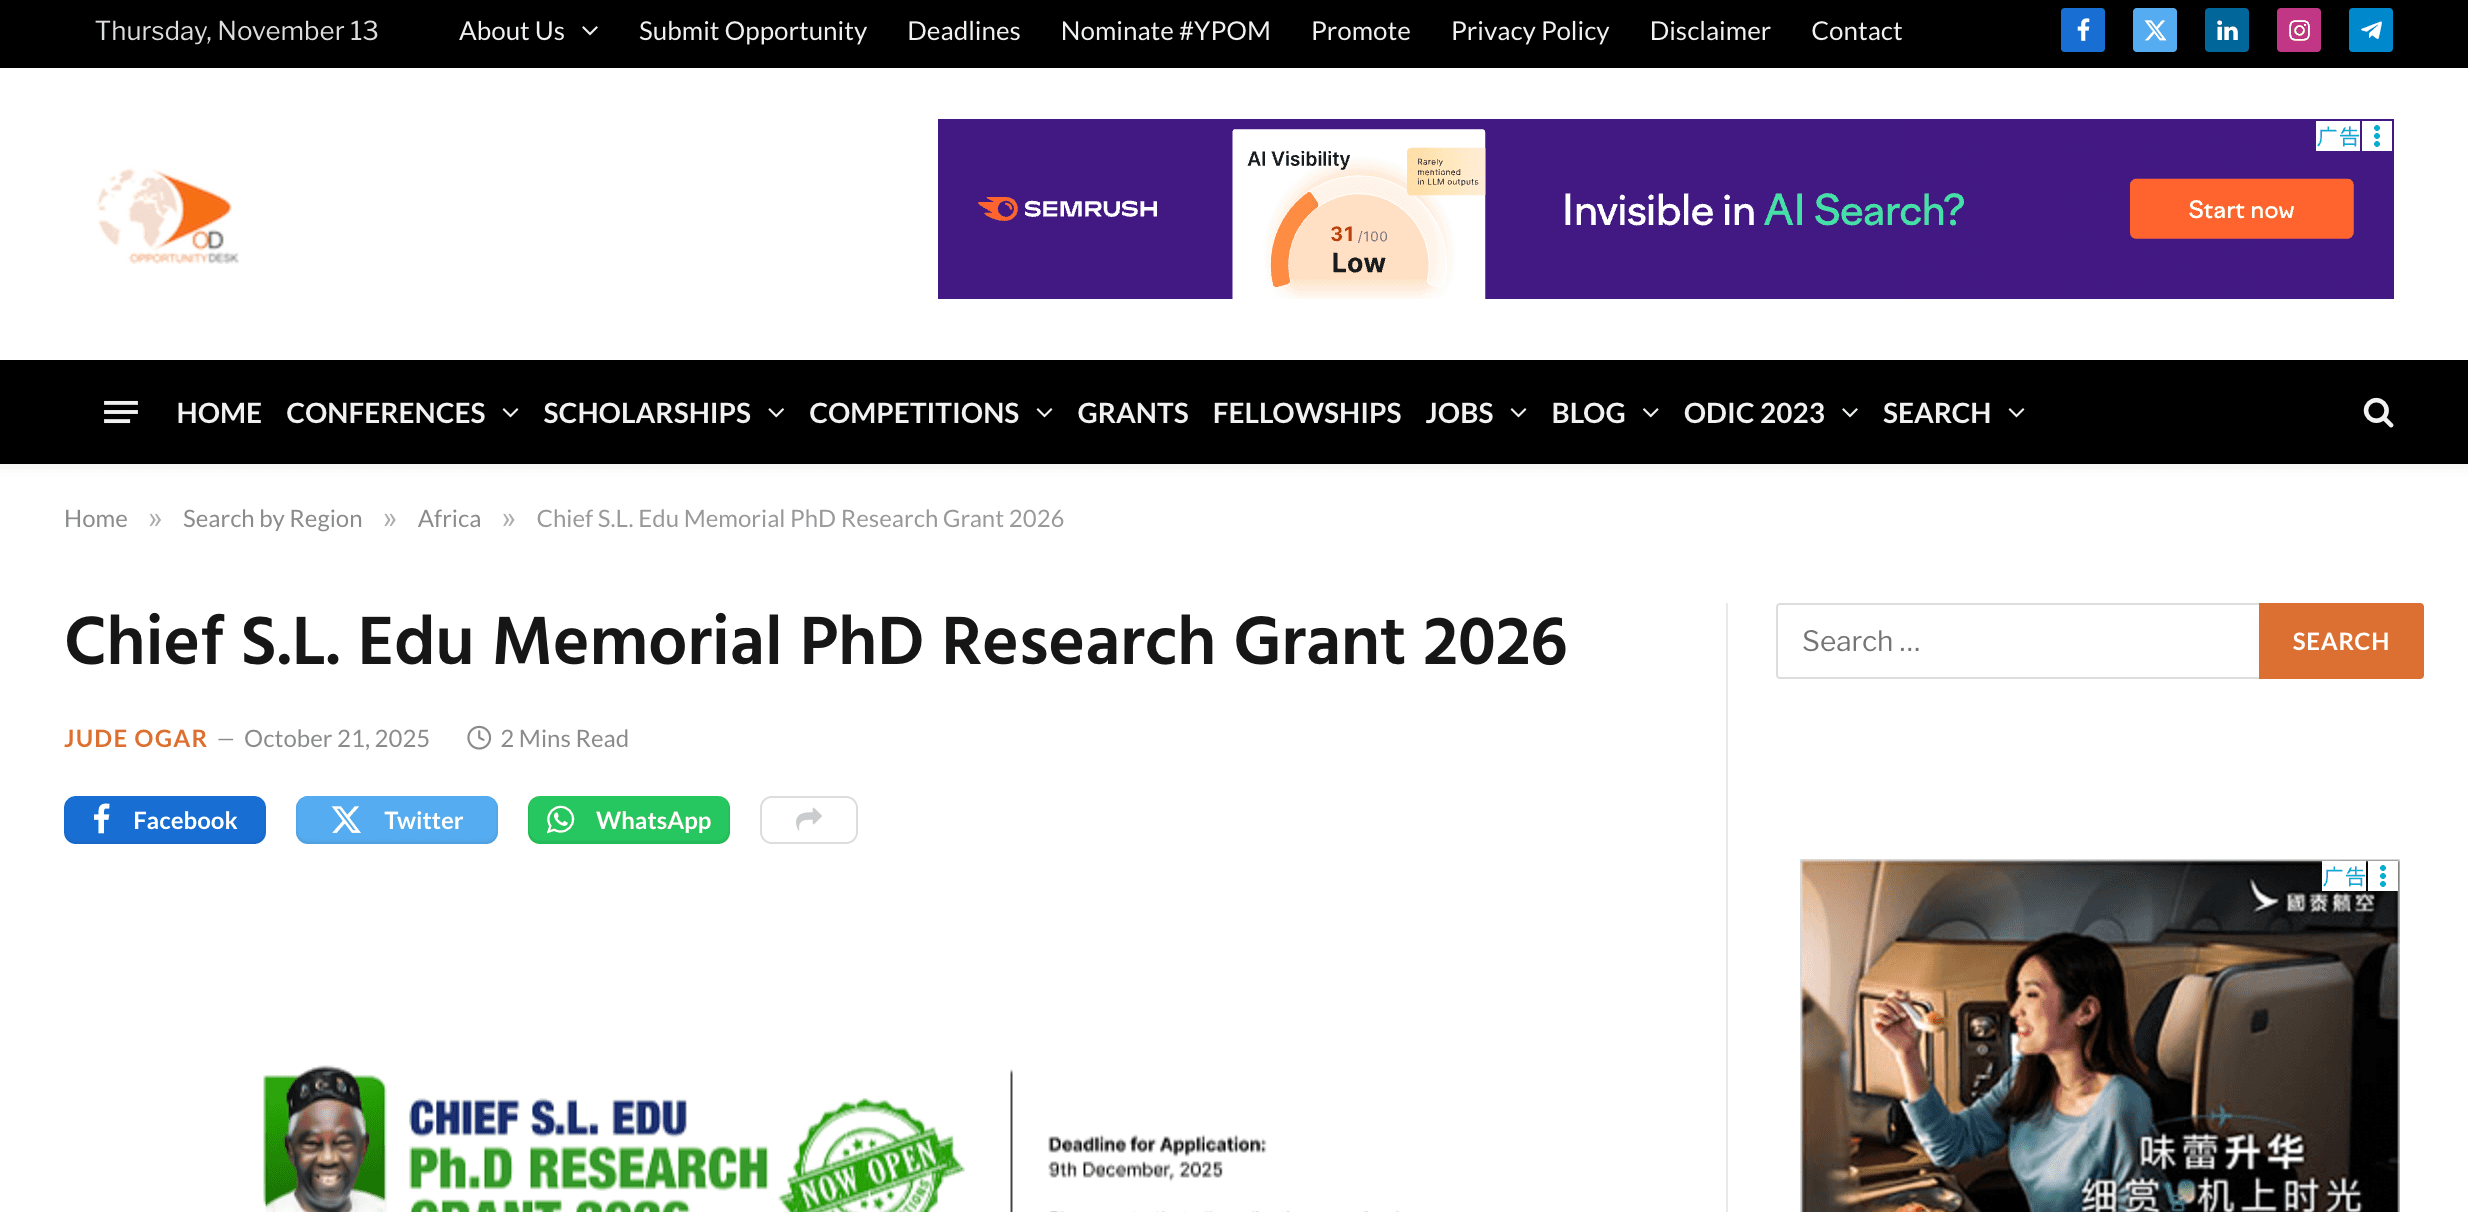Share the article via the WhatsApp button
The image size is (2468, 1212).
(628, 820)
